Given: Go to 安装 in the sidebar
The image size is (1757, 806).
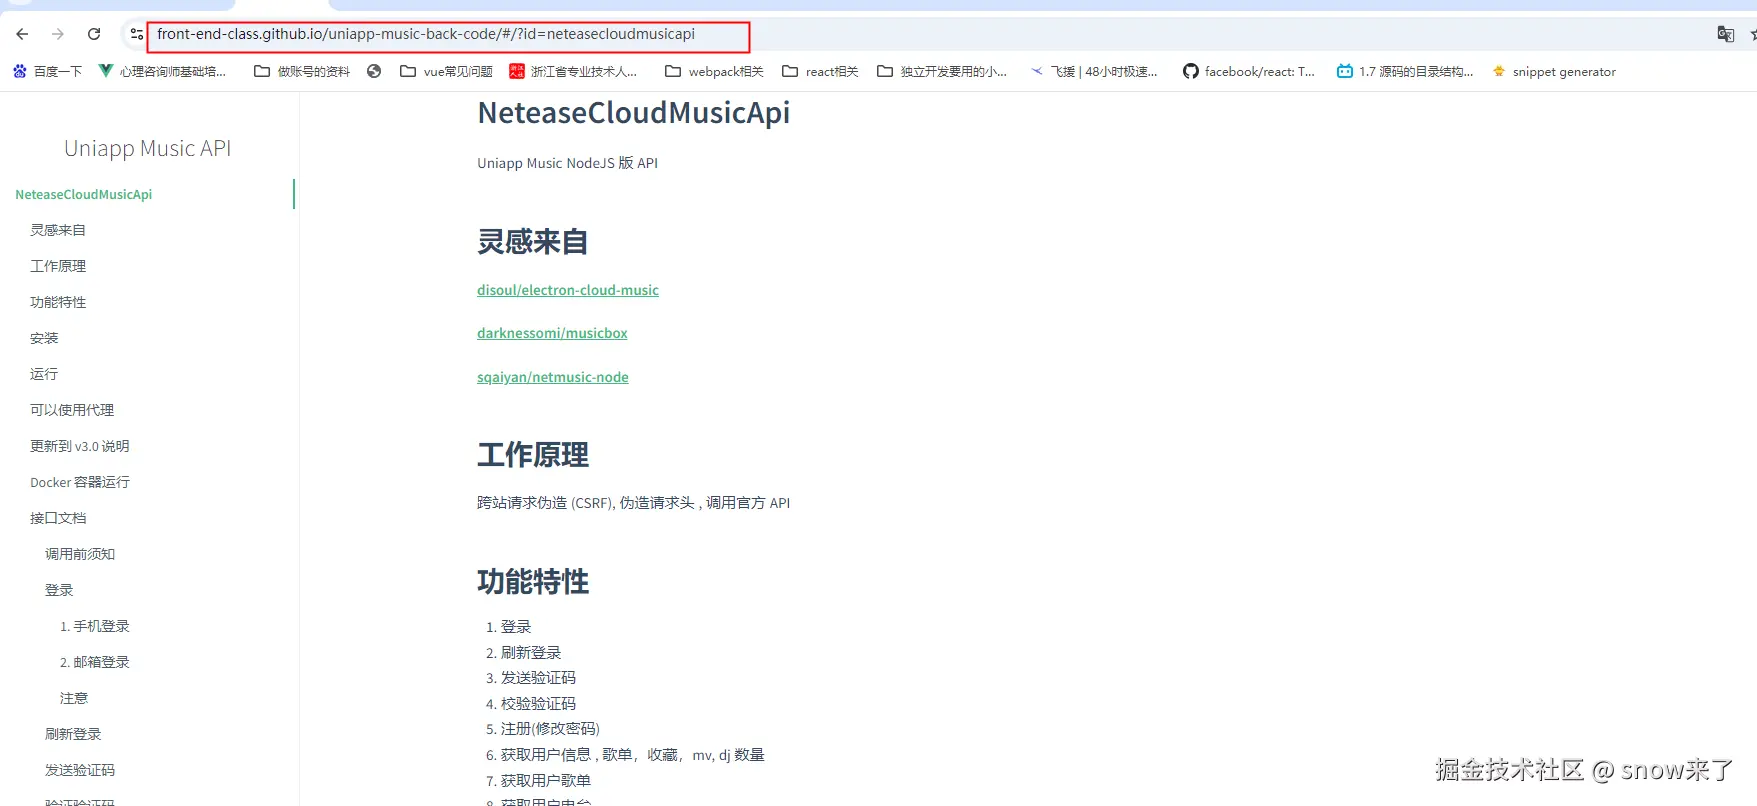Looking at the screenshot, I should [x=44, y=338].
